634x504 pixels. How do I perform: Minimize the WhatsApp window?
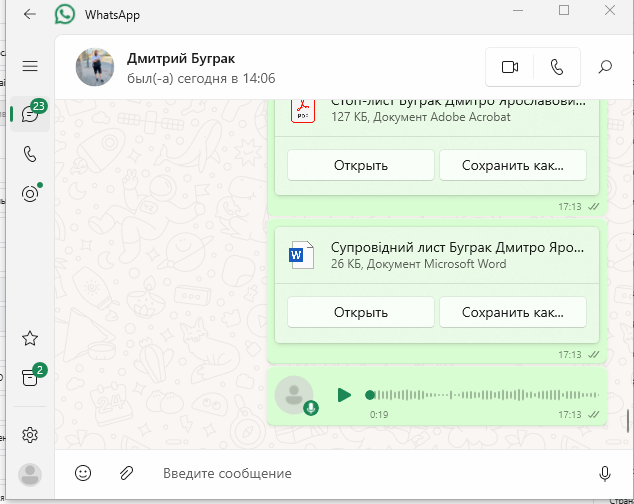[x=518, y=10]
